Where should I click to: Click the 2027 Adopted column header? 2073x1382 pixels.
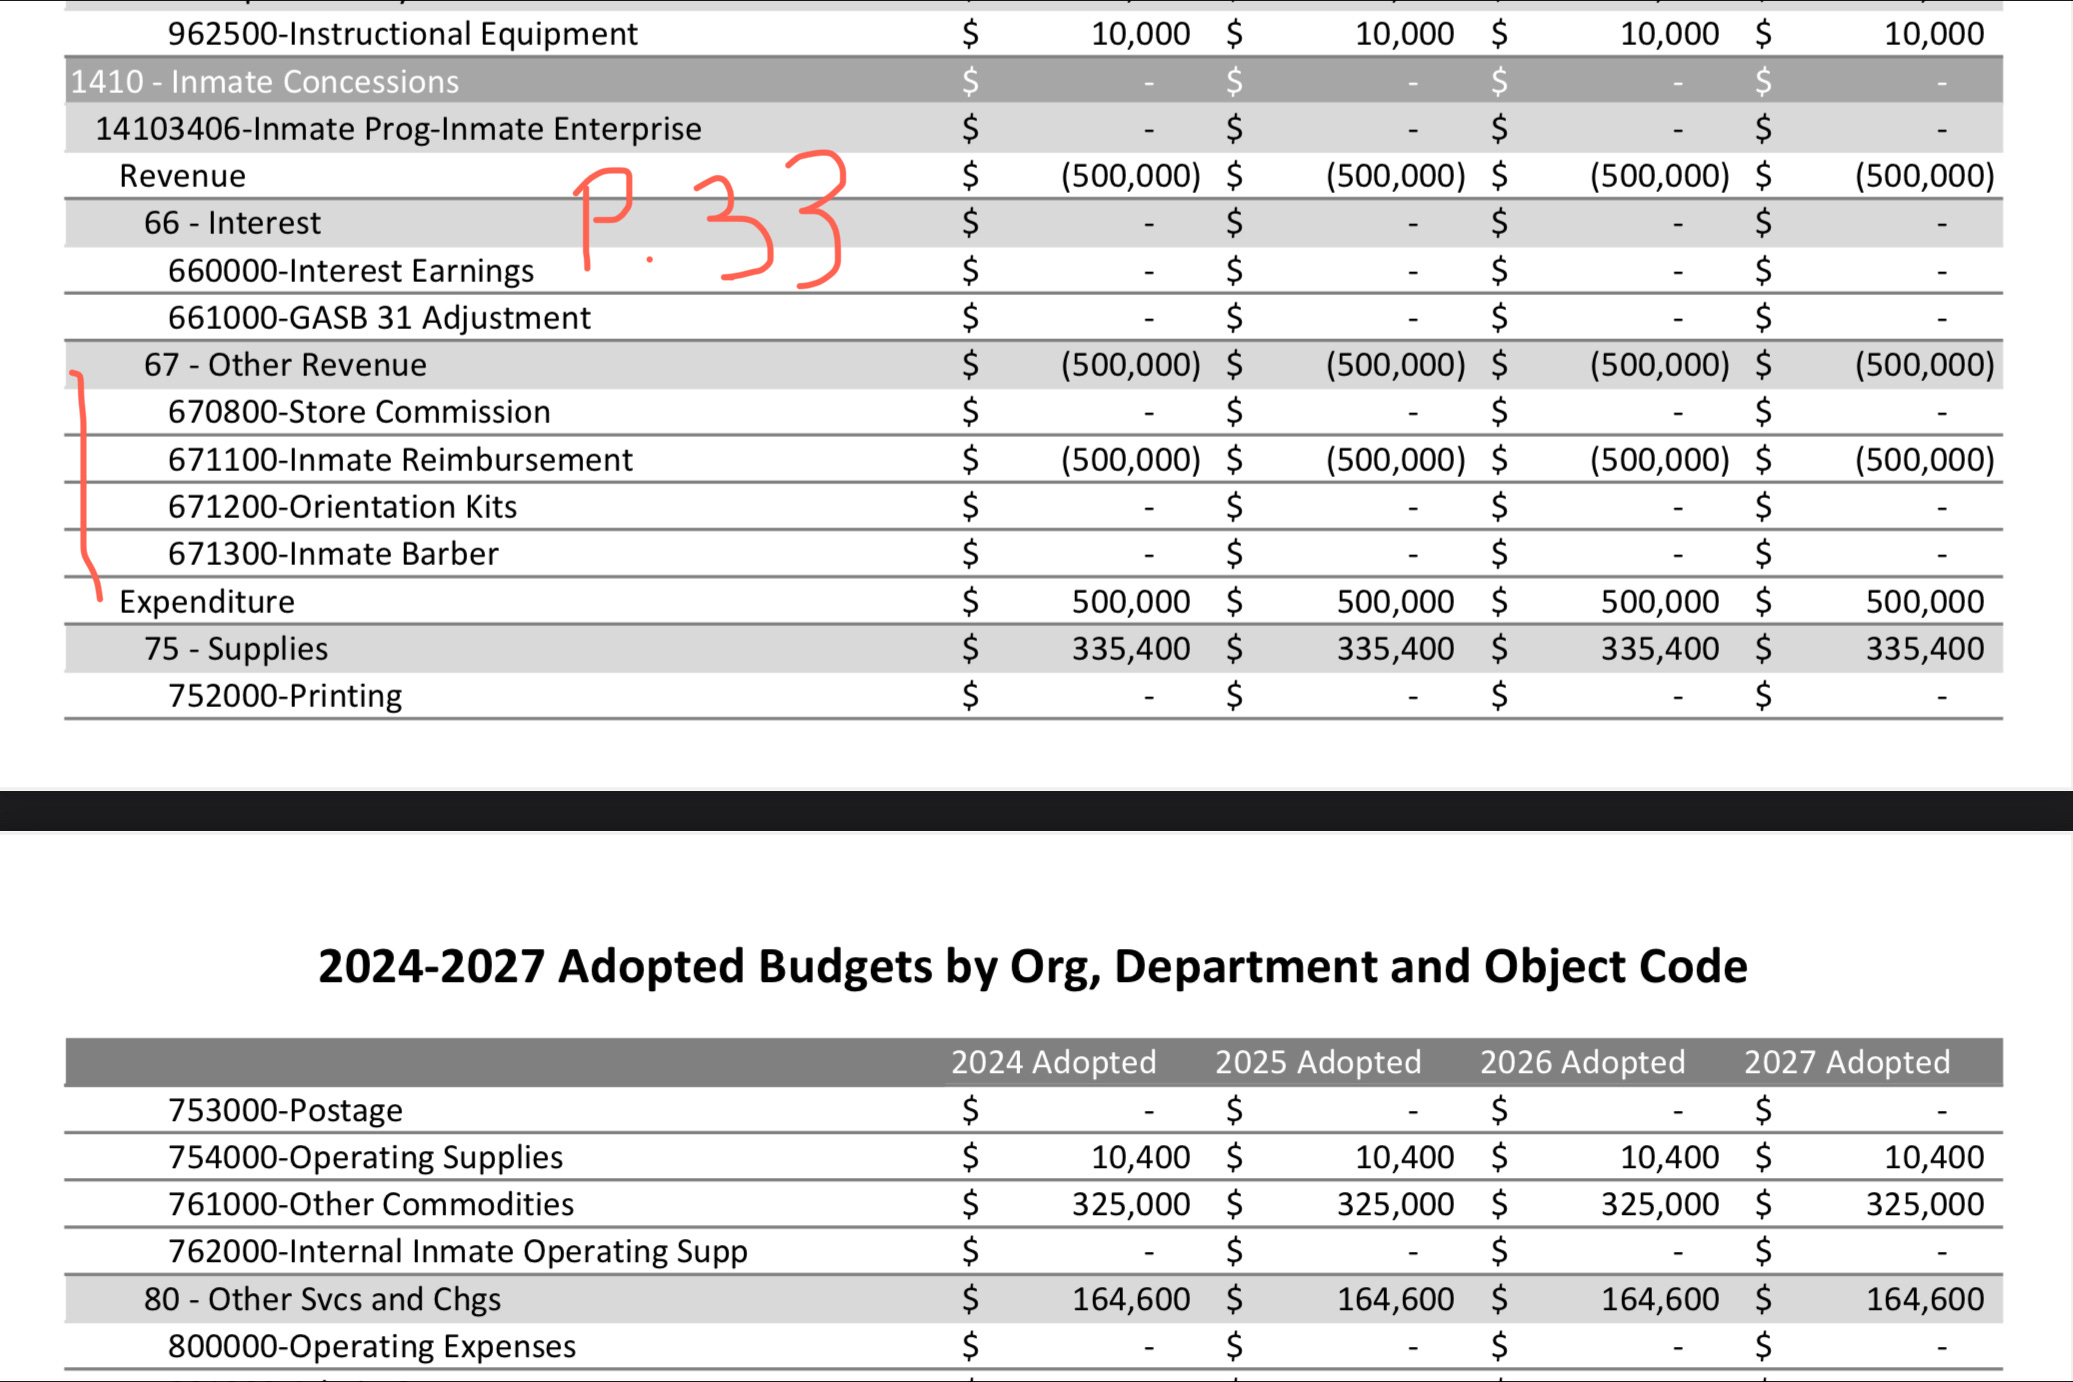click(x=1846, y=1062)
